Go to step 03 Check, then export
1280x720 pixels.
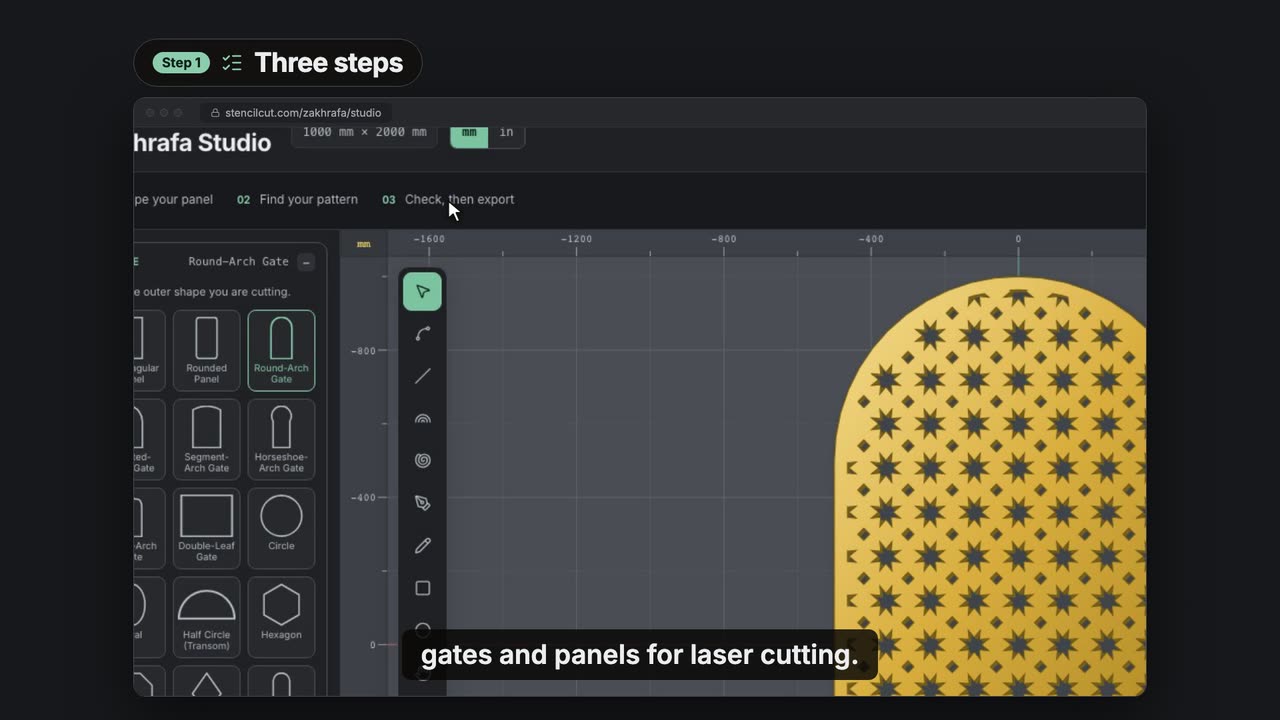pos(448,200)
